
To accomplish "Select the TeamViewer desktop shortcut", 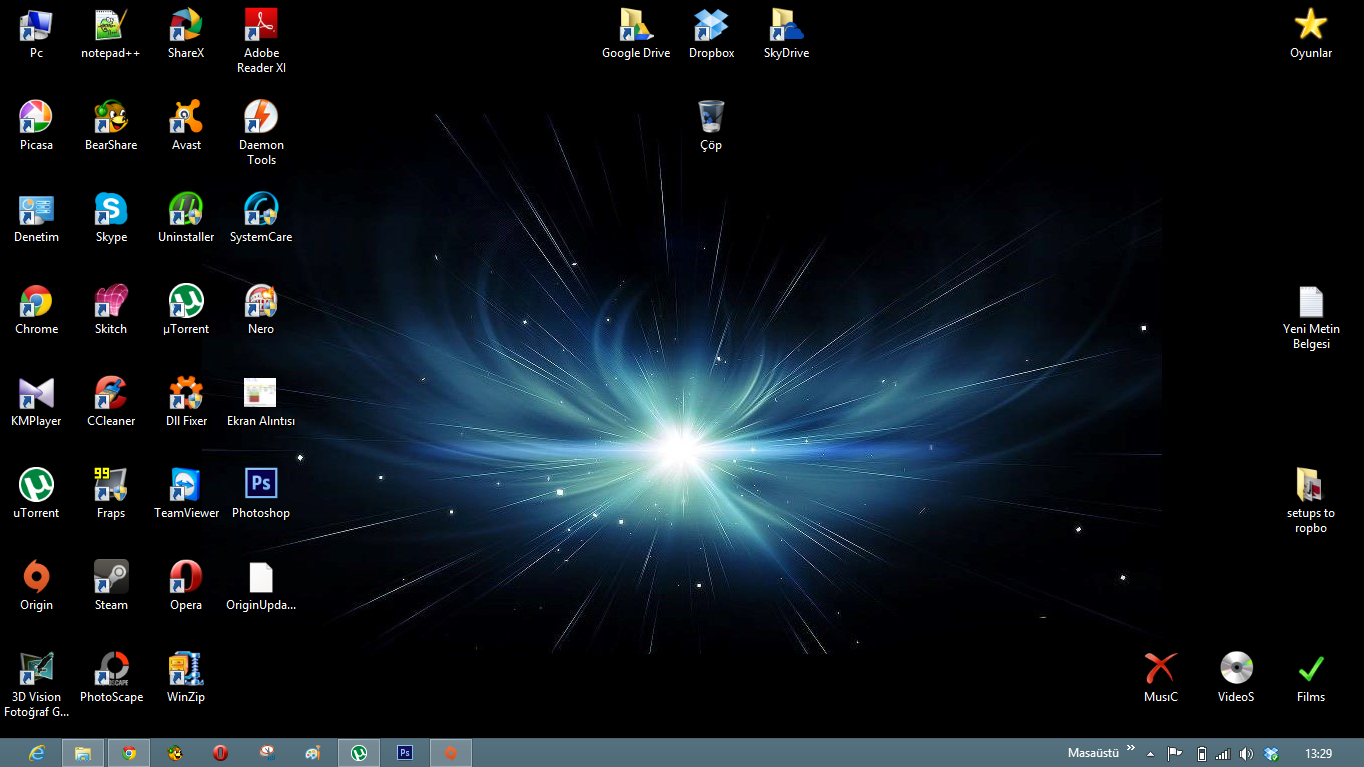I will (x=186, y=493).
